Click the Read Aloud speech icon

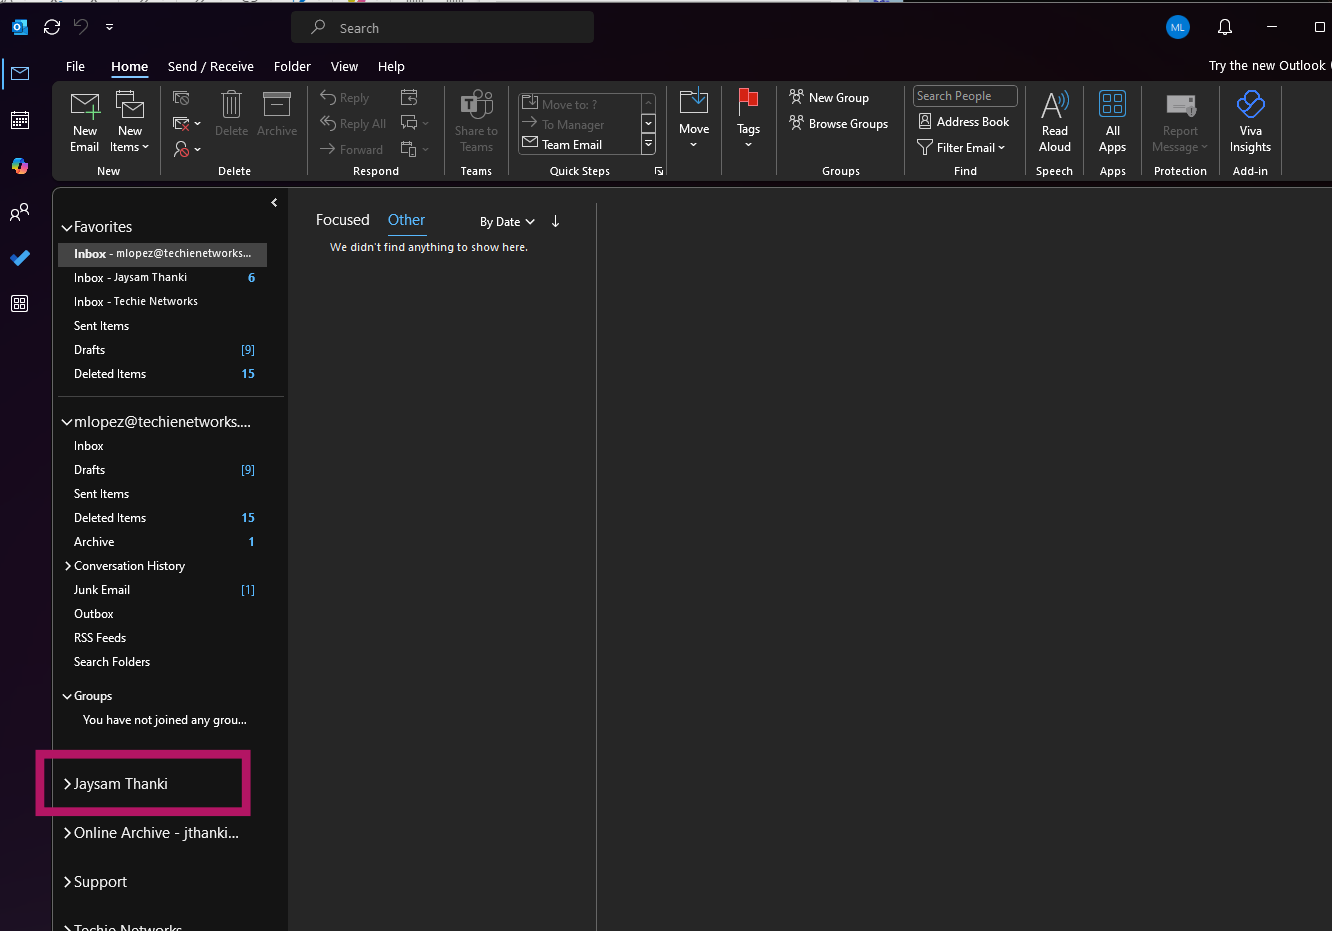pyautogui.click(x=1054, y=106)
